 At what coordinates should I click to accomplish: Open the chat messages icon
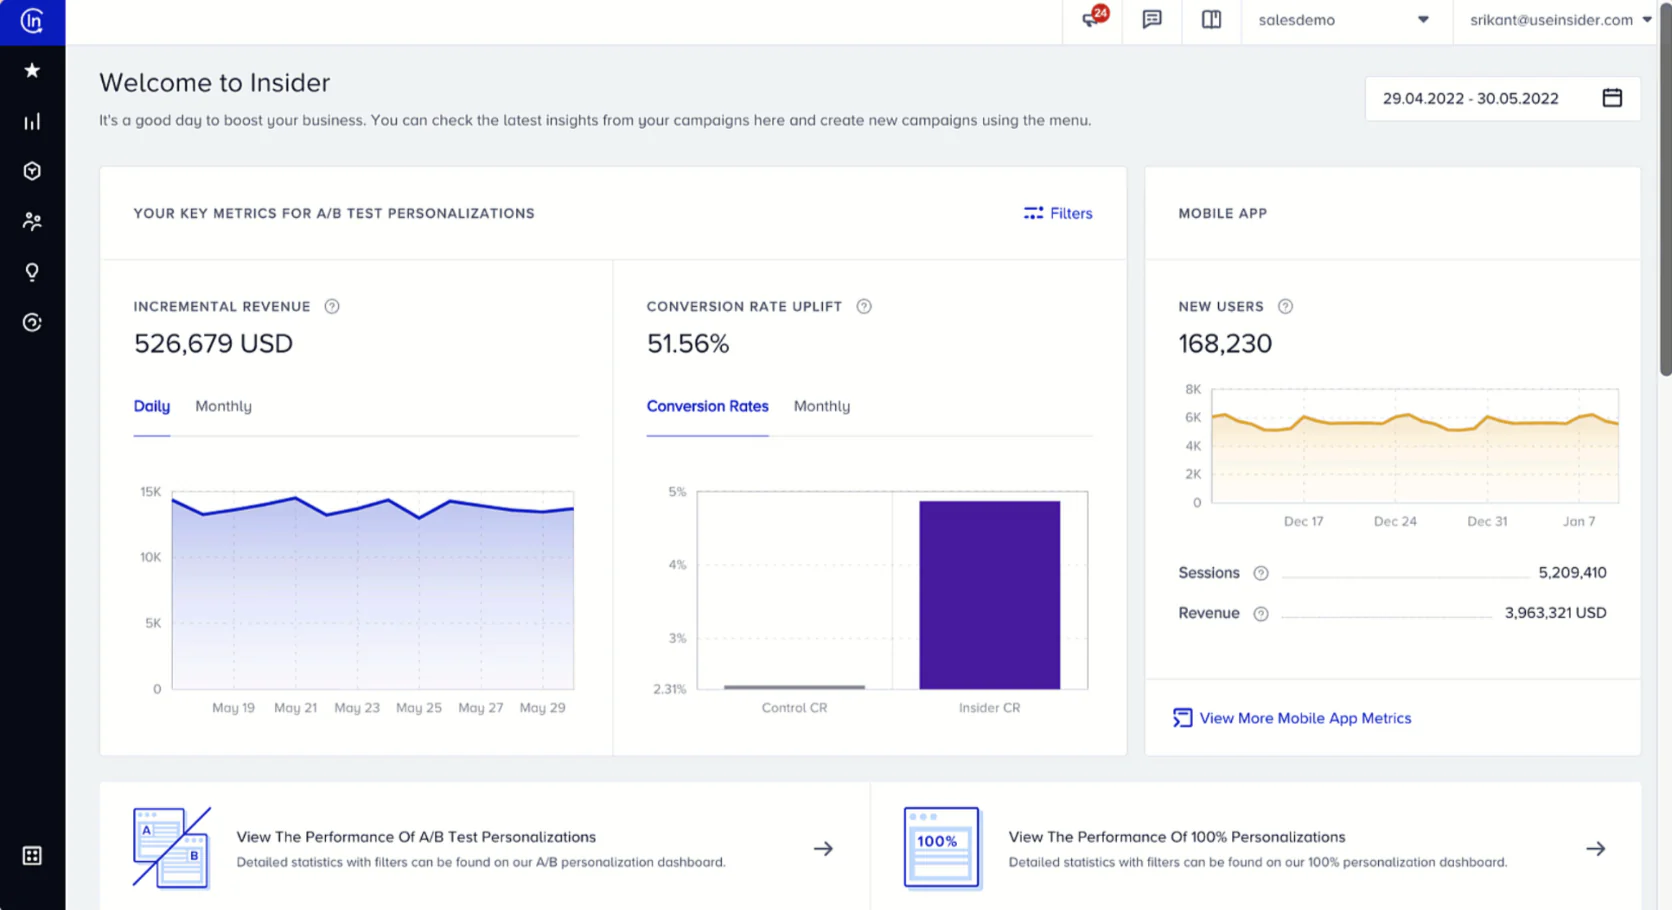(x=1152, y=19)
